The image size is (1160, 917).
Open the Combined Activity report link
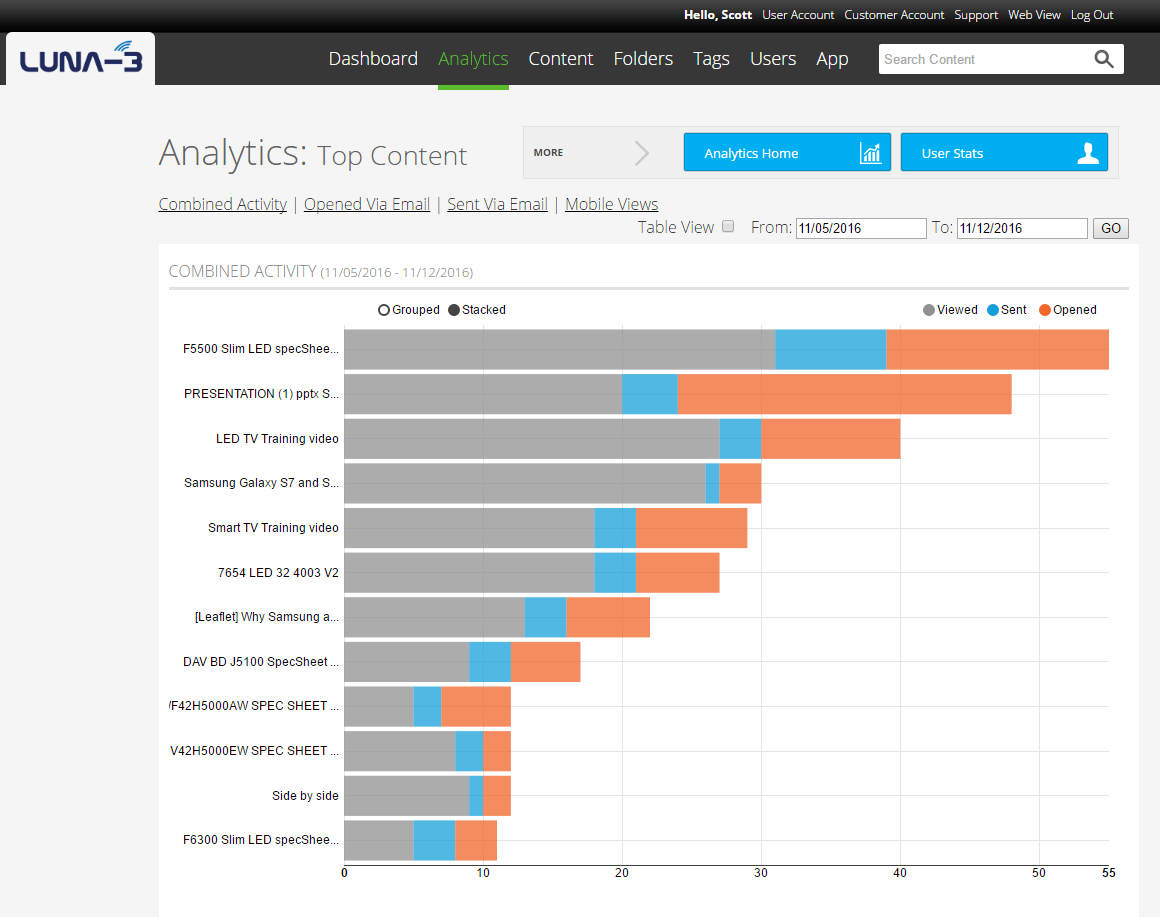point(223,204)
